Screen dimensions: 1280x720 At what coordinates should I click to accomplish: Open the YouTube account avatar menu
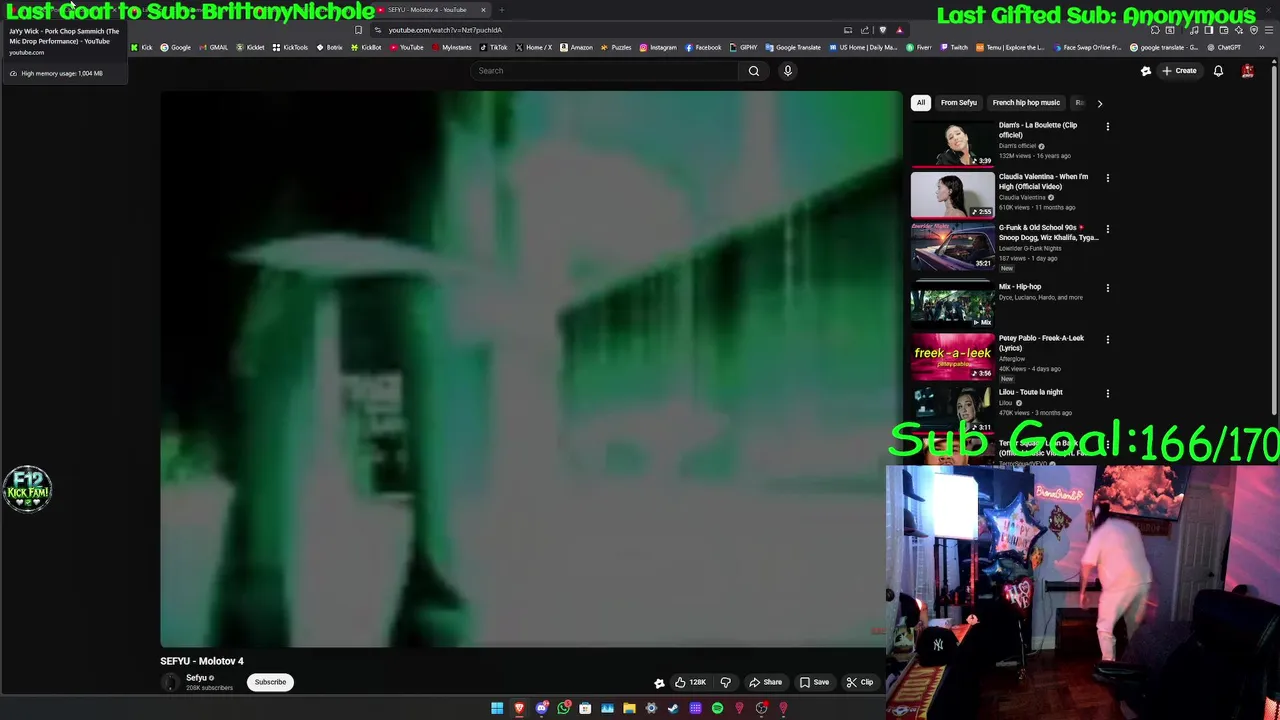[1247, 71]
